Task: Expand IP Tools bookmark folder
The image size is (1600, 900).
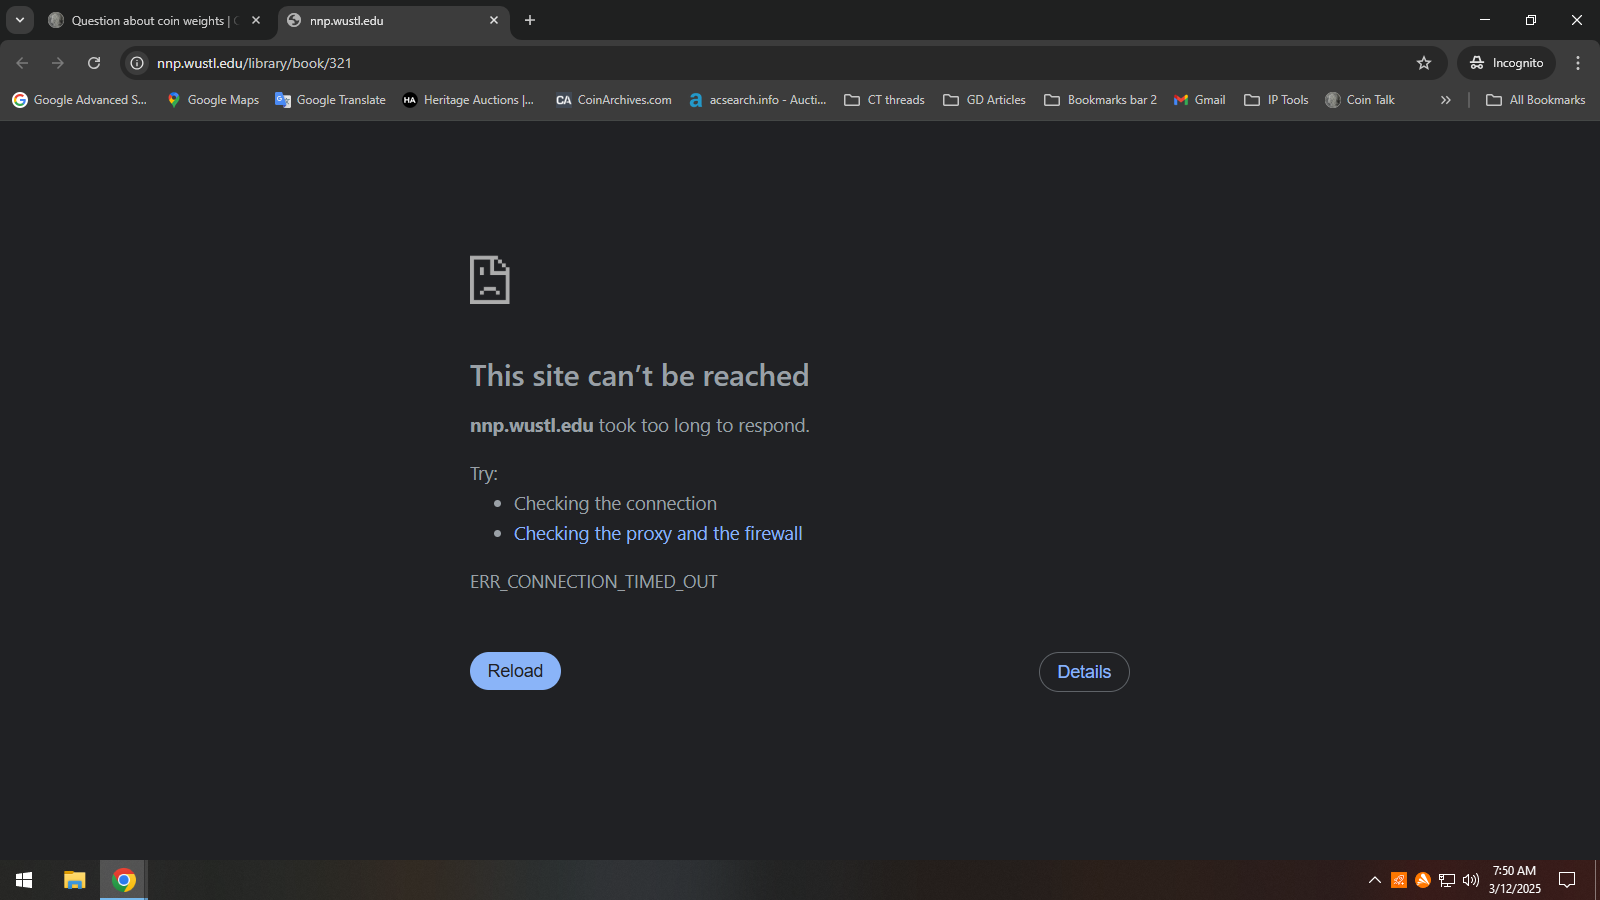Action: tap(1277, 100)
